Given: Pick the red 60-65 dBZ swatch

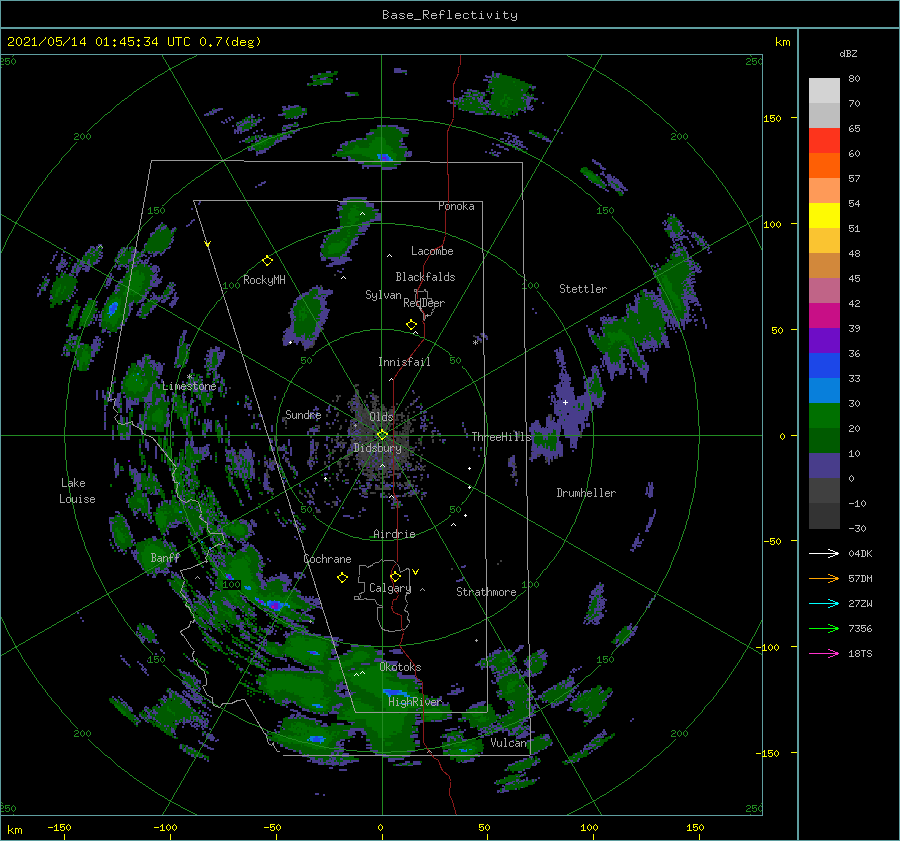Looking at the screenshot, I should pyautogui.click(x=824, y=141).
